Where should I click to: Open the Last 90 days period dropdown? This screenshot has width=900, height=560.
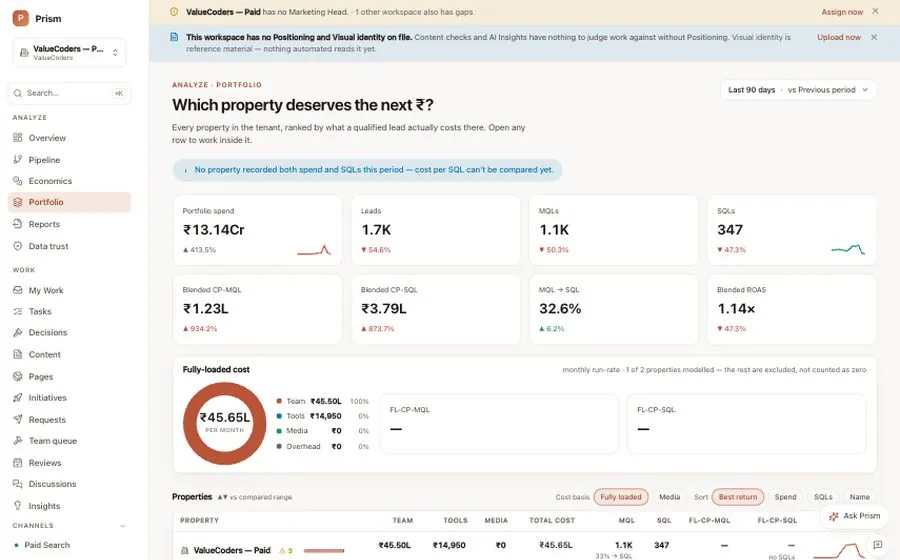798,90
